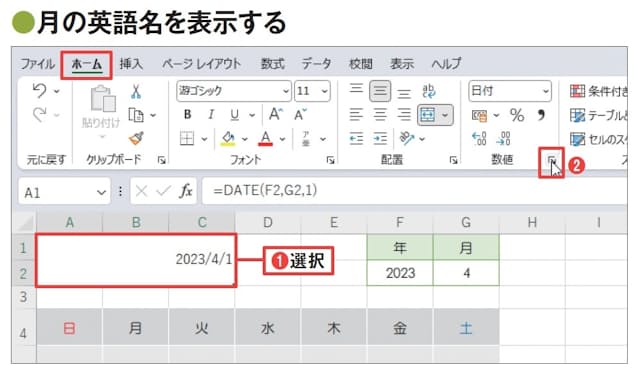
Task: Switch to the 表示 tab
Action: click(402, 63)
